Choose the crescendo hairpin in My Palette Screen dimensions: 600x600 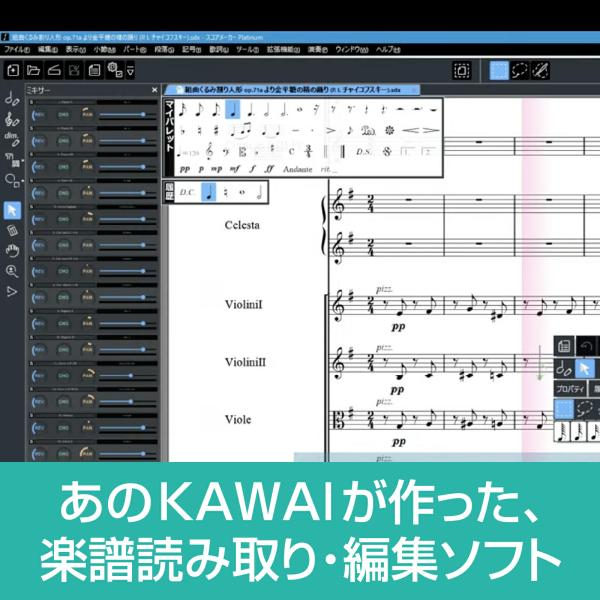[411, 131]
